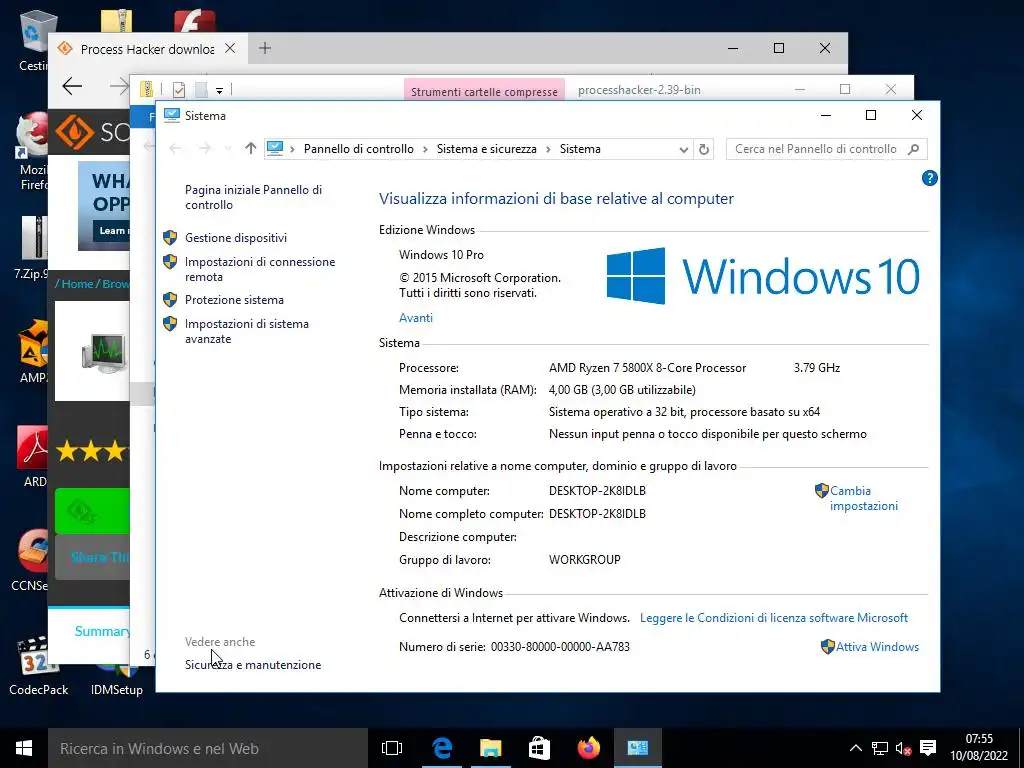The image size is (1024, 768).
Task: Open the Windows Start menu
Action: pos(24,748)
